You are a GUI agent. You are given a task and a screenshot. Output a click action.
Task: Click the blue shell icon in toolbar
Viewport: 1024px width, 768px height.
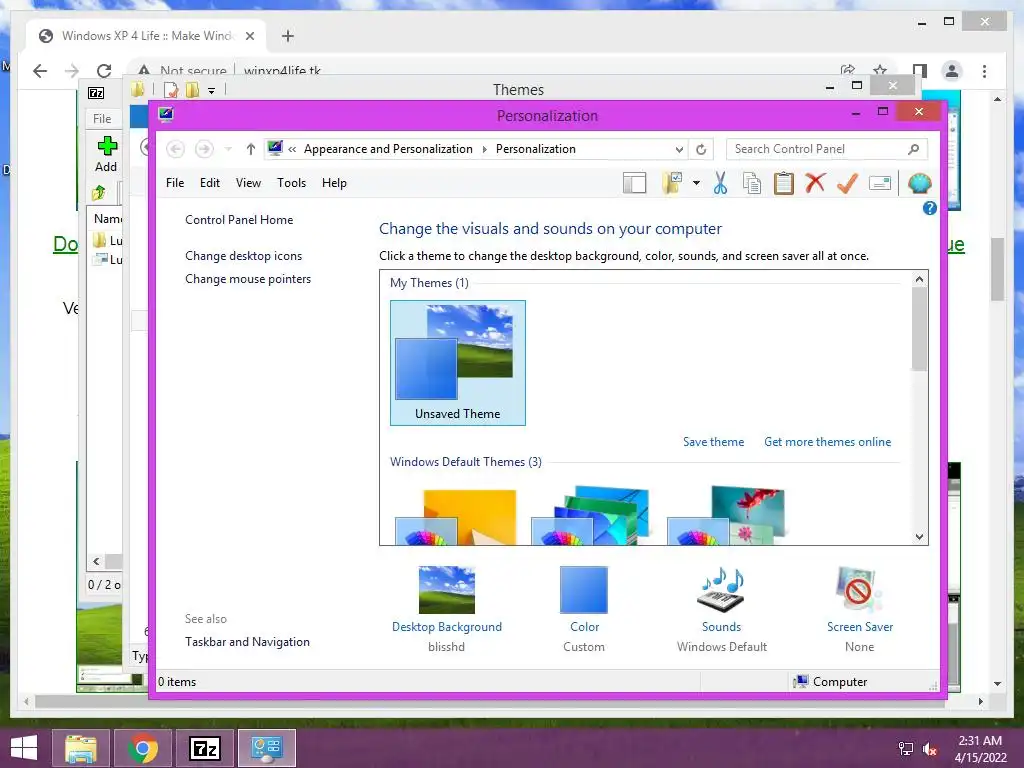919,184
